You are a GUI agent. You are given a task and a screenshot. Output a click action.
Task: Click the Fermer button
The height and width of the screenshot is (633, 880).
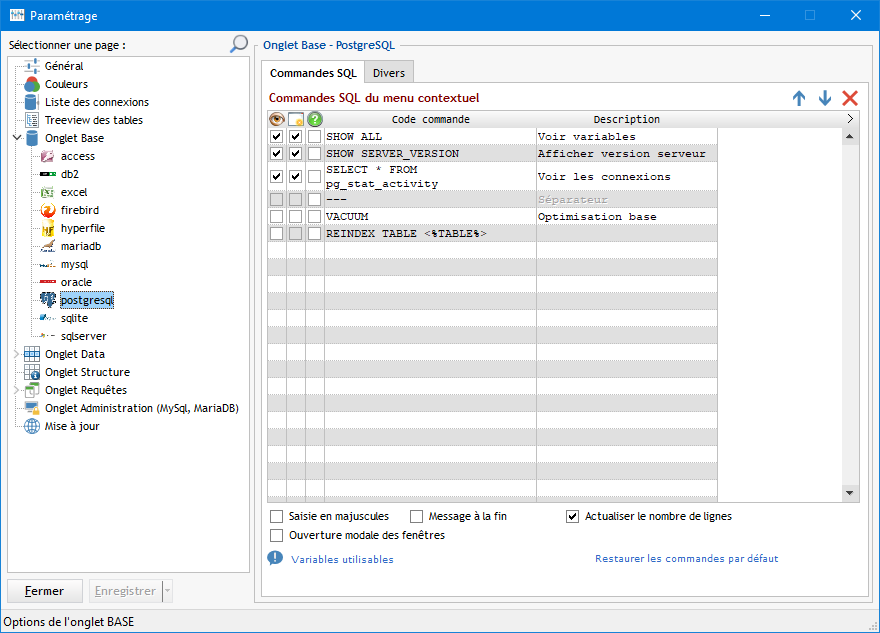click(45, 591)
